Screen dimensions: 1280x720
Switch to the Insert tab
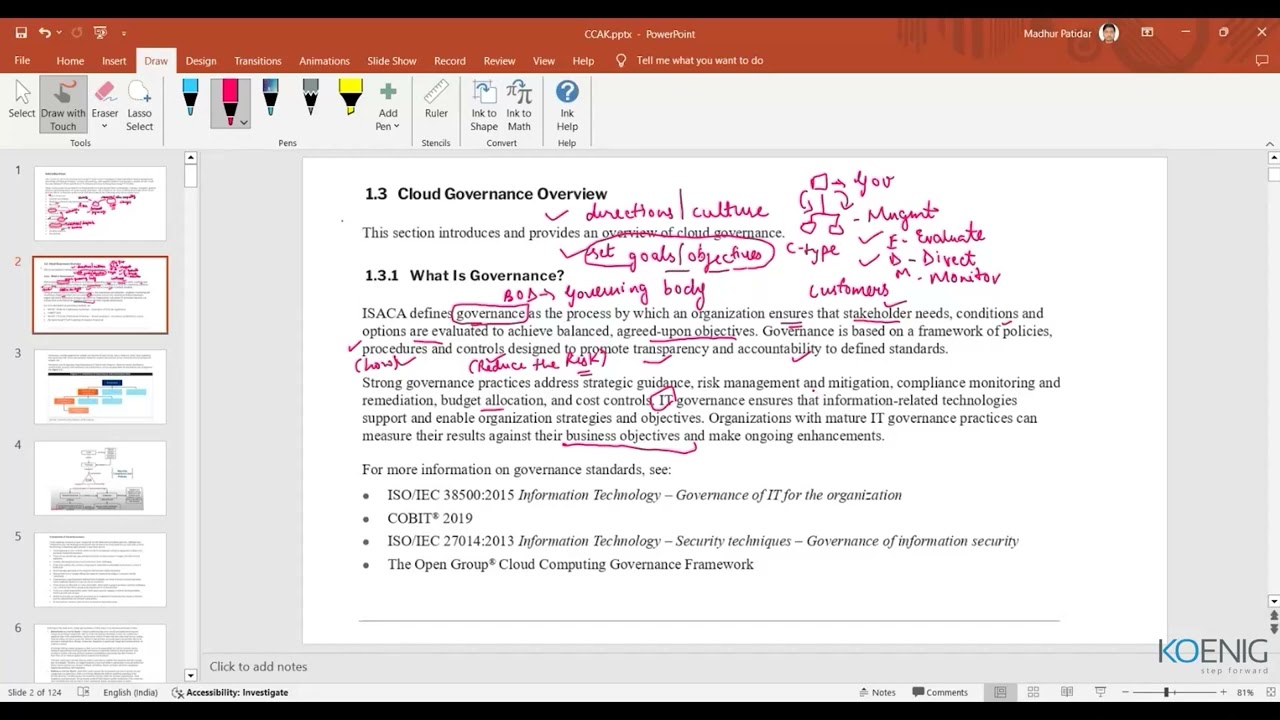point(114,61)
